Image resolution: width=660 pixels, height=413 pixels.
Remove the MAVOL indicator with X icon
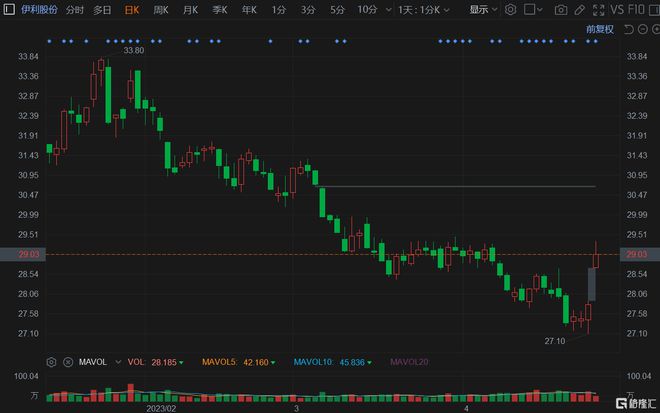pyautogui.click(x=68, y=362)
